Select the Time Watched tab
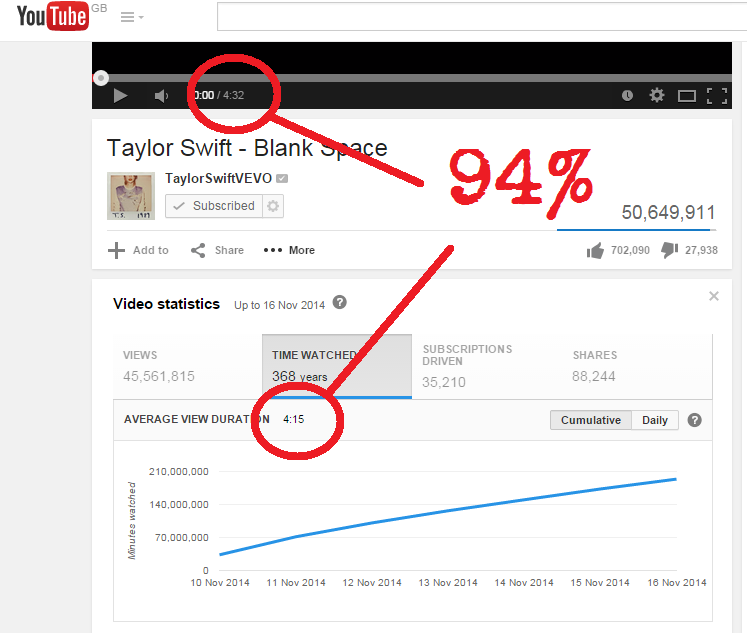 pos(337,366)
